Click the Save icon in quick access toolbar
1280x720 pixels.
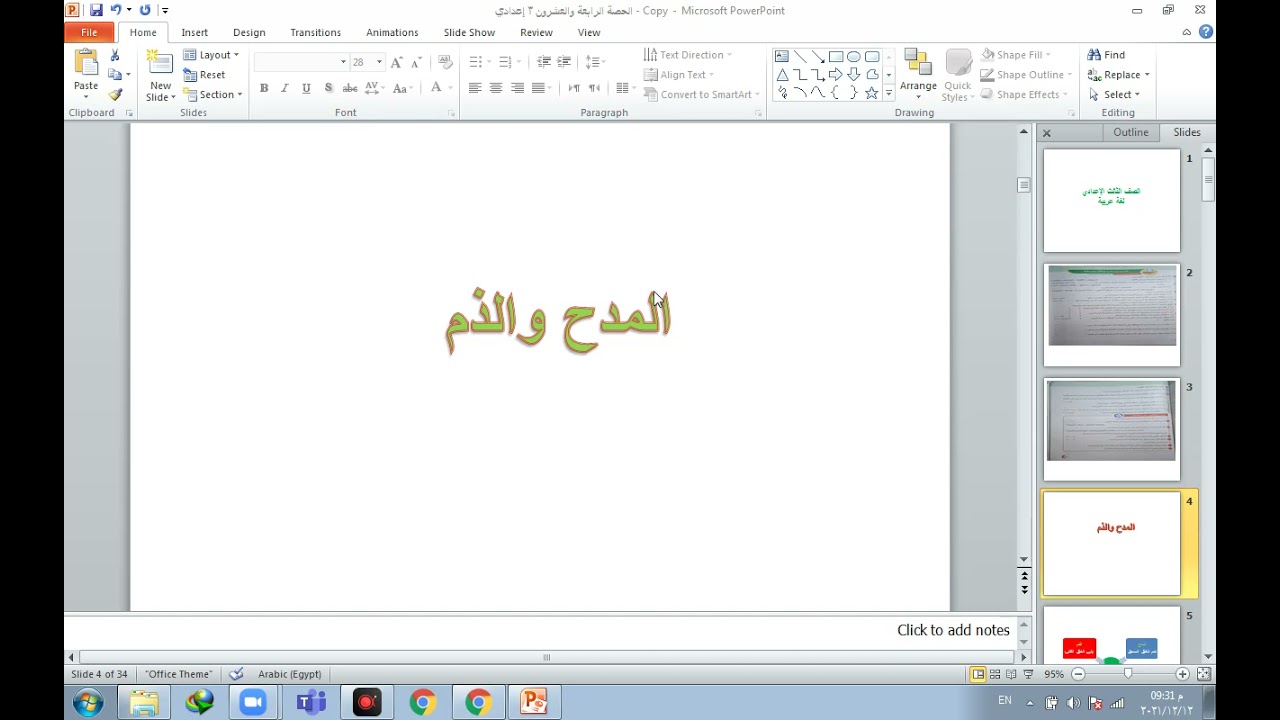[x=96, y=10]
